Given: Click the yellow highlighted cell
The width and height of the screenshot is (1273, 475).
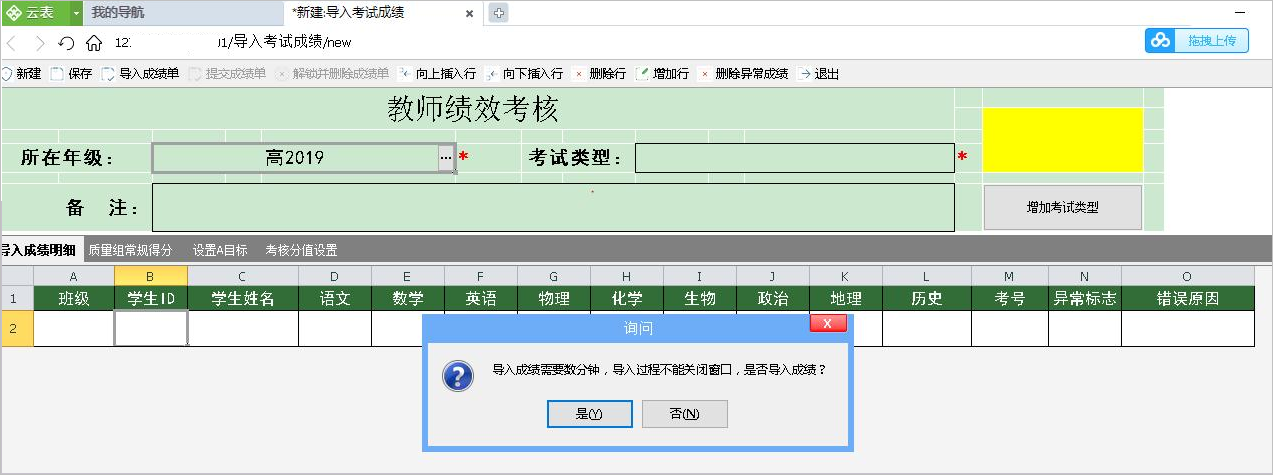Looking at the screenshot, I should pyautogui.click(x=1063, y=140).
